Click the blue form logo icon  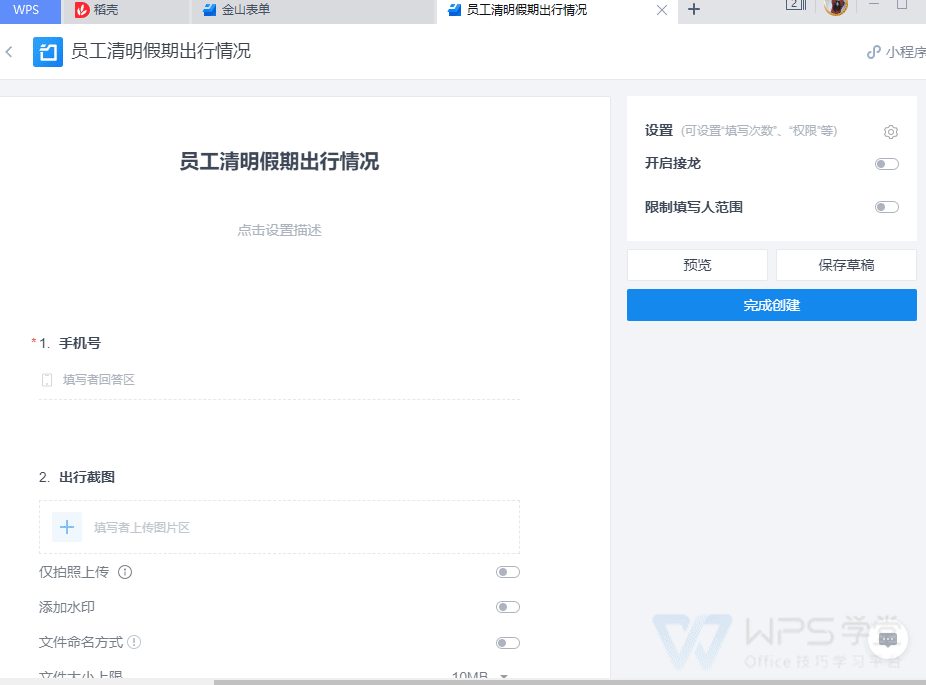48,52
